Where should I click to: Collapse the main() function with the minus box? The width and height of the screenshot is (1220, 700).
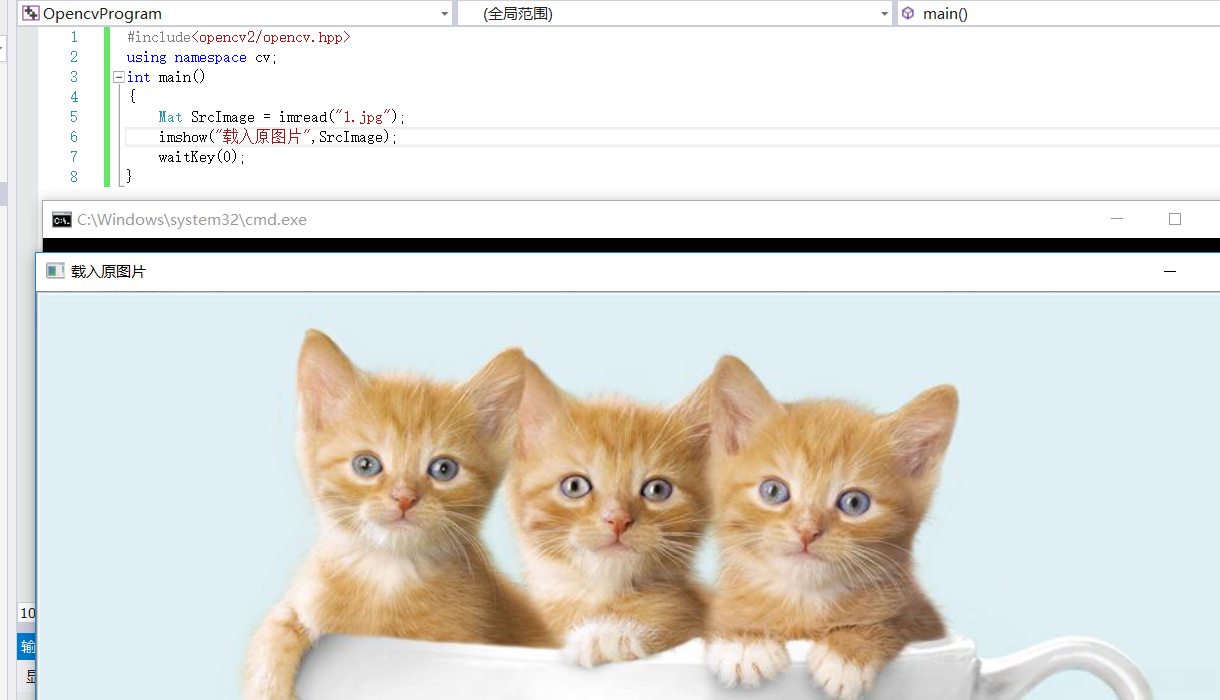point(118,76)
